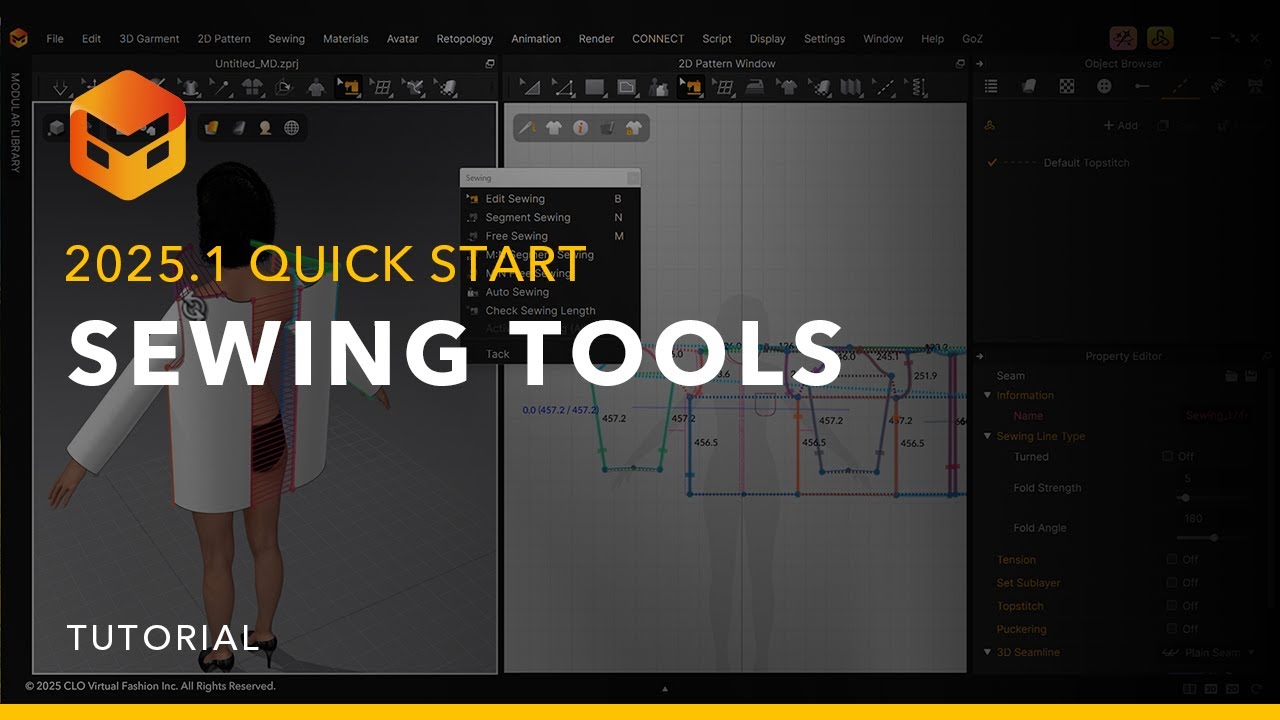Click the pin tool icon in 3D toolbar
Image resolution: width=1280 pixels, height=720 pixels.
[x=221, y=87]
